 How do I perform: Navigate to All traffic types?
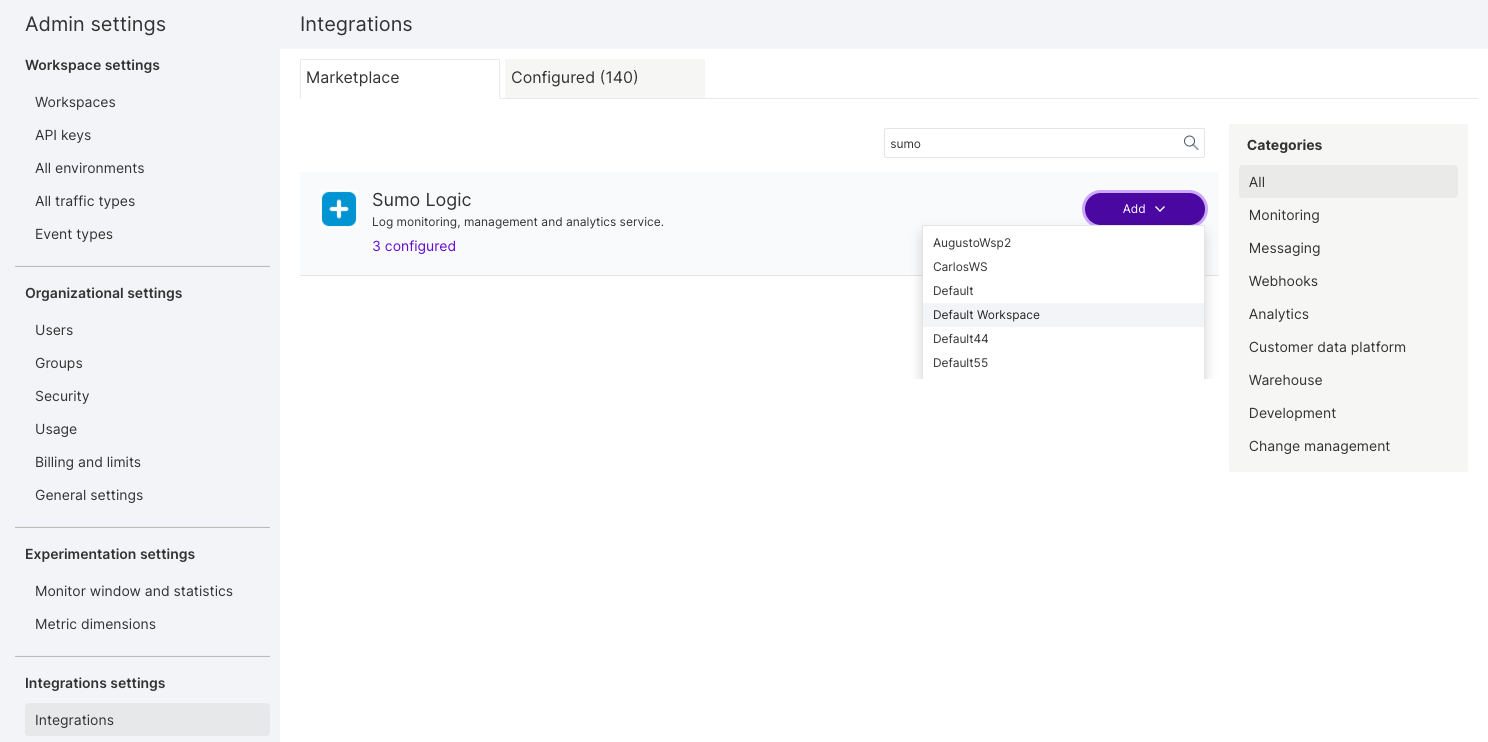click(85, 201)
